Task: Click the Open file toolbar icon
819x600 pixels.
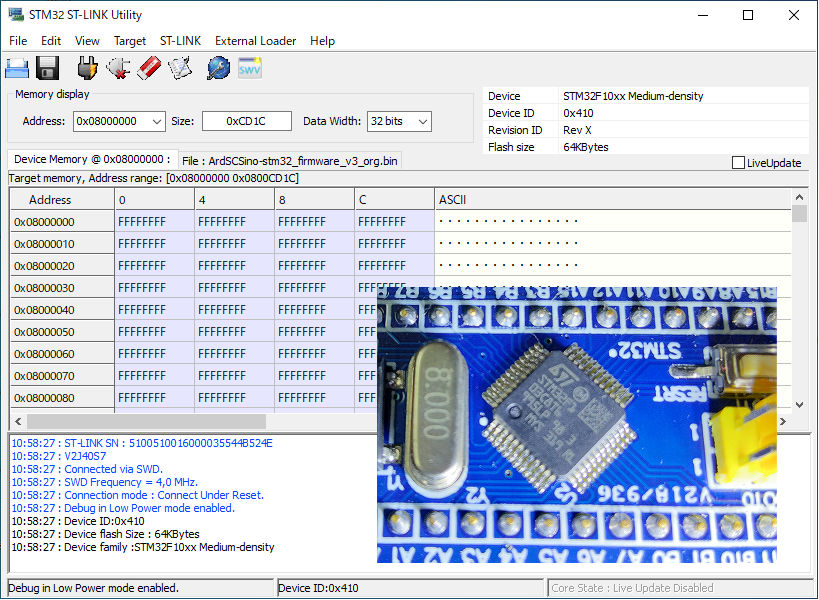Action: pos(17,68)
